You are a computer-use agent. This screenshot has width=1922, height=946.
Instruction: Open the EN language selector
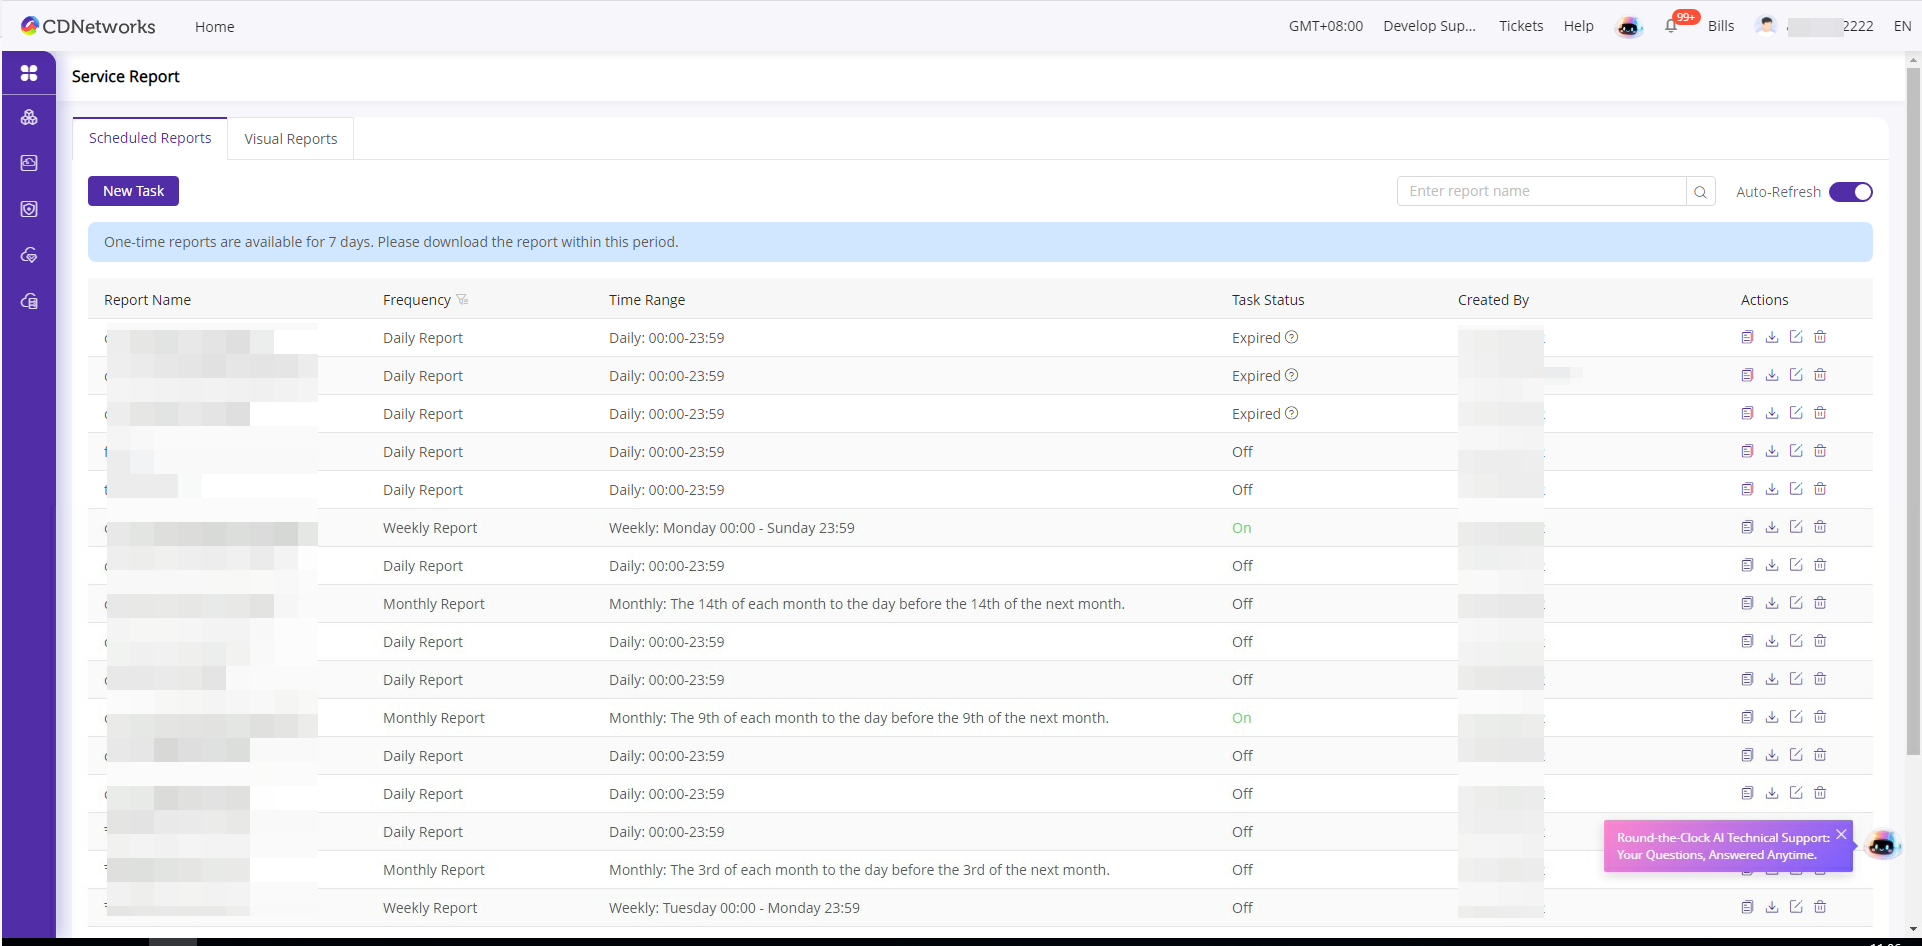[1901, 26]
